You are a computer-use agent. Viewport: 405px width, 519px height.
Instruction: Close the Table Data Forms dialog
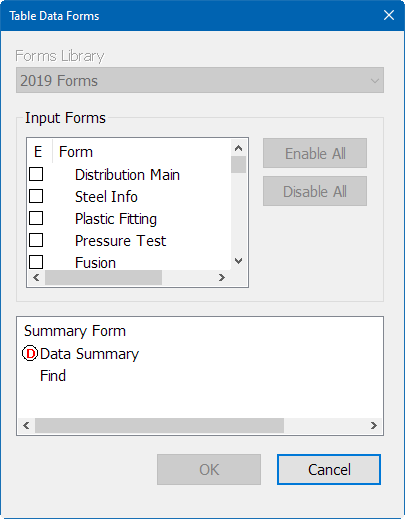tap(389, 15)
